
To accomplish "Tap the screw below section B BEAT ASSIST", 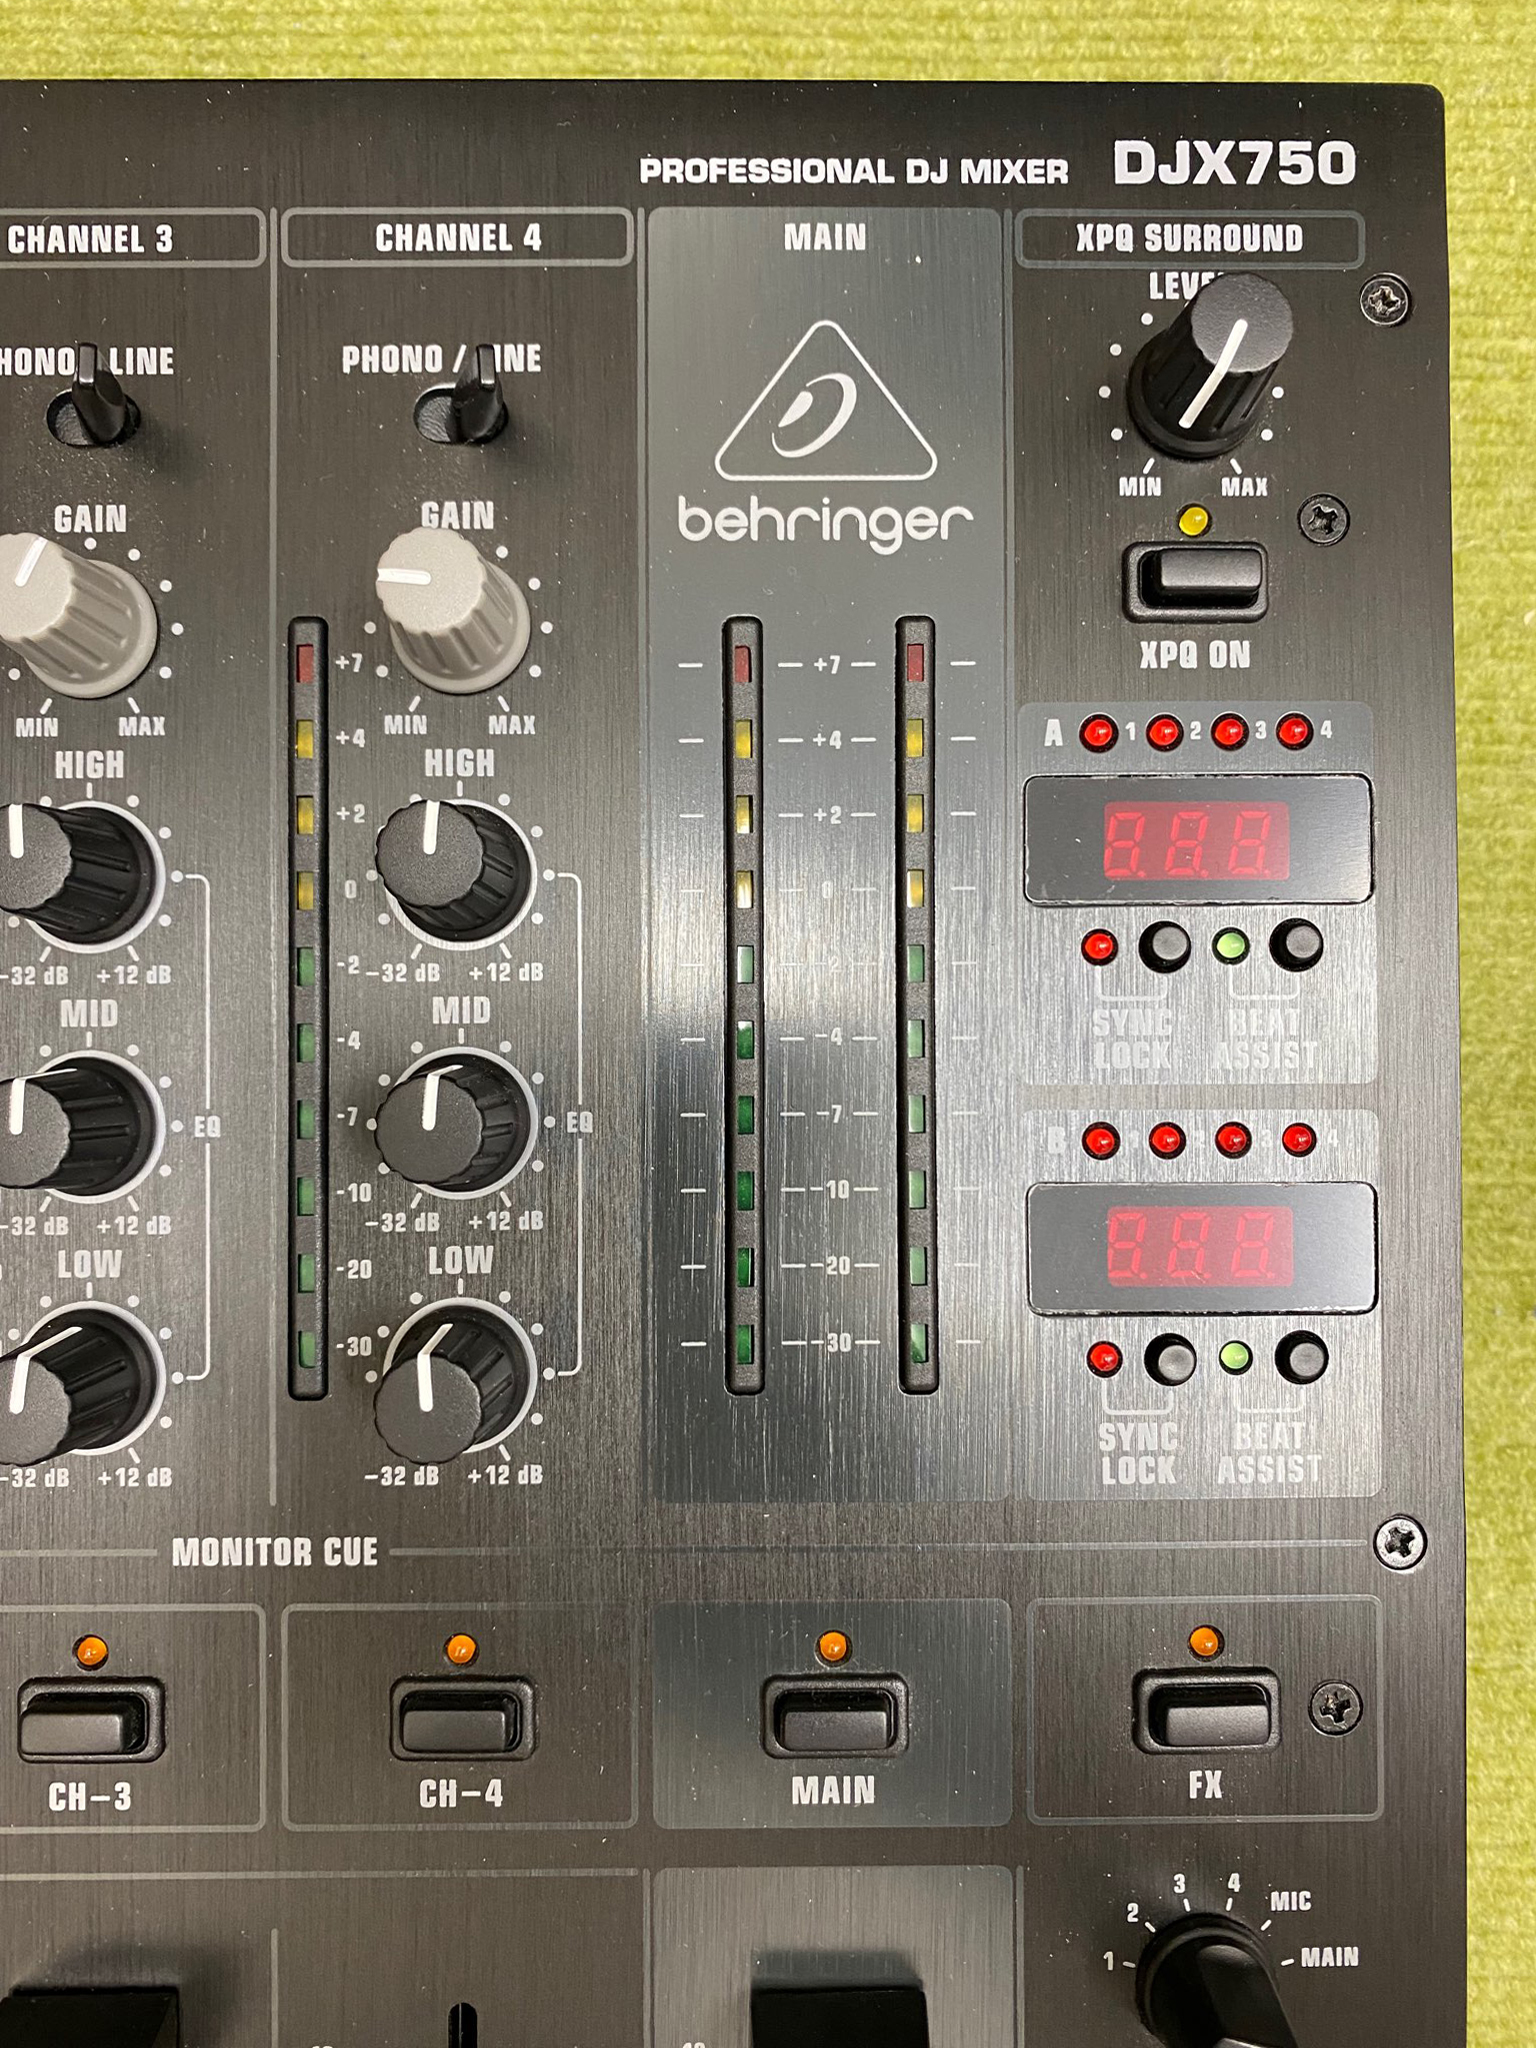I will pyautogui.click(x=1399, y=1543).
